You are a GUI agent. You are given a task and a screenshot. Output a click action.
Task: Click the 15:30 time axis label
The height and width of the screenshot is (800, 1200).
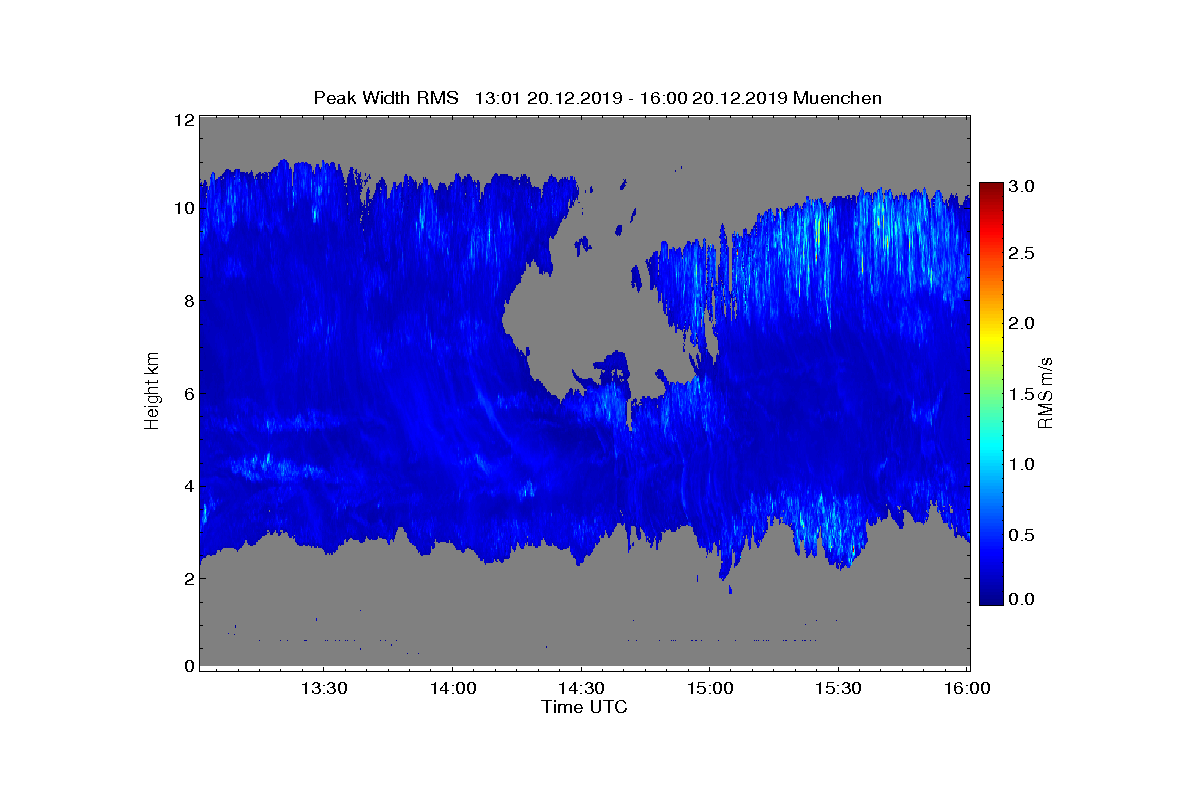pos(839,689)
